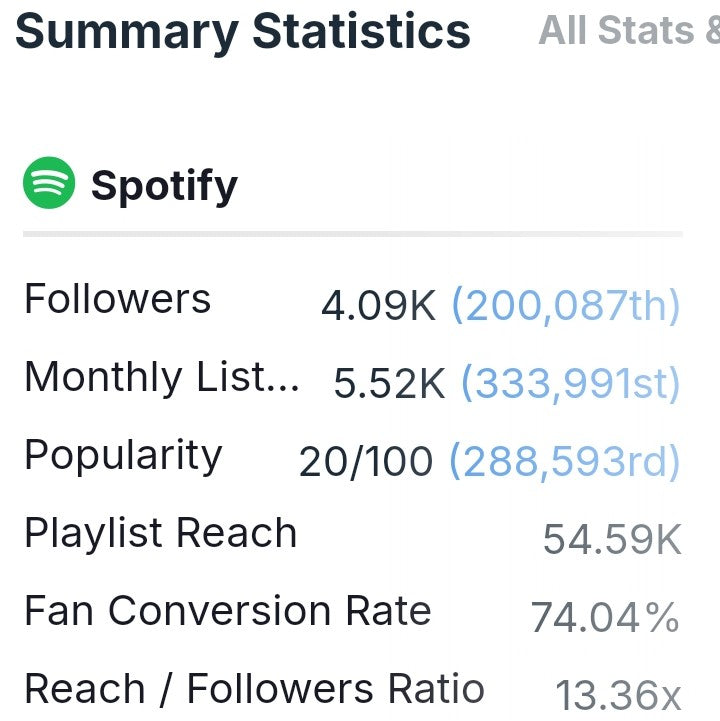Select the 13.36x ratio value
The width and height of the screenshot is (720, 721).
click(618, 695)
